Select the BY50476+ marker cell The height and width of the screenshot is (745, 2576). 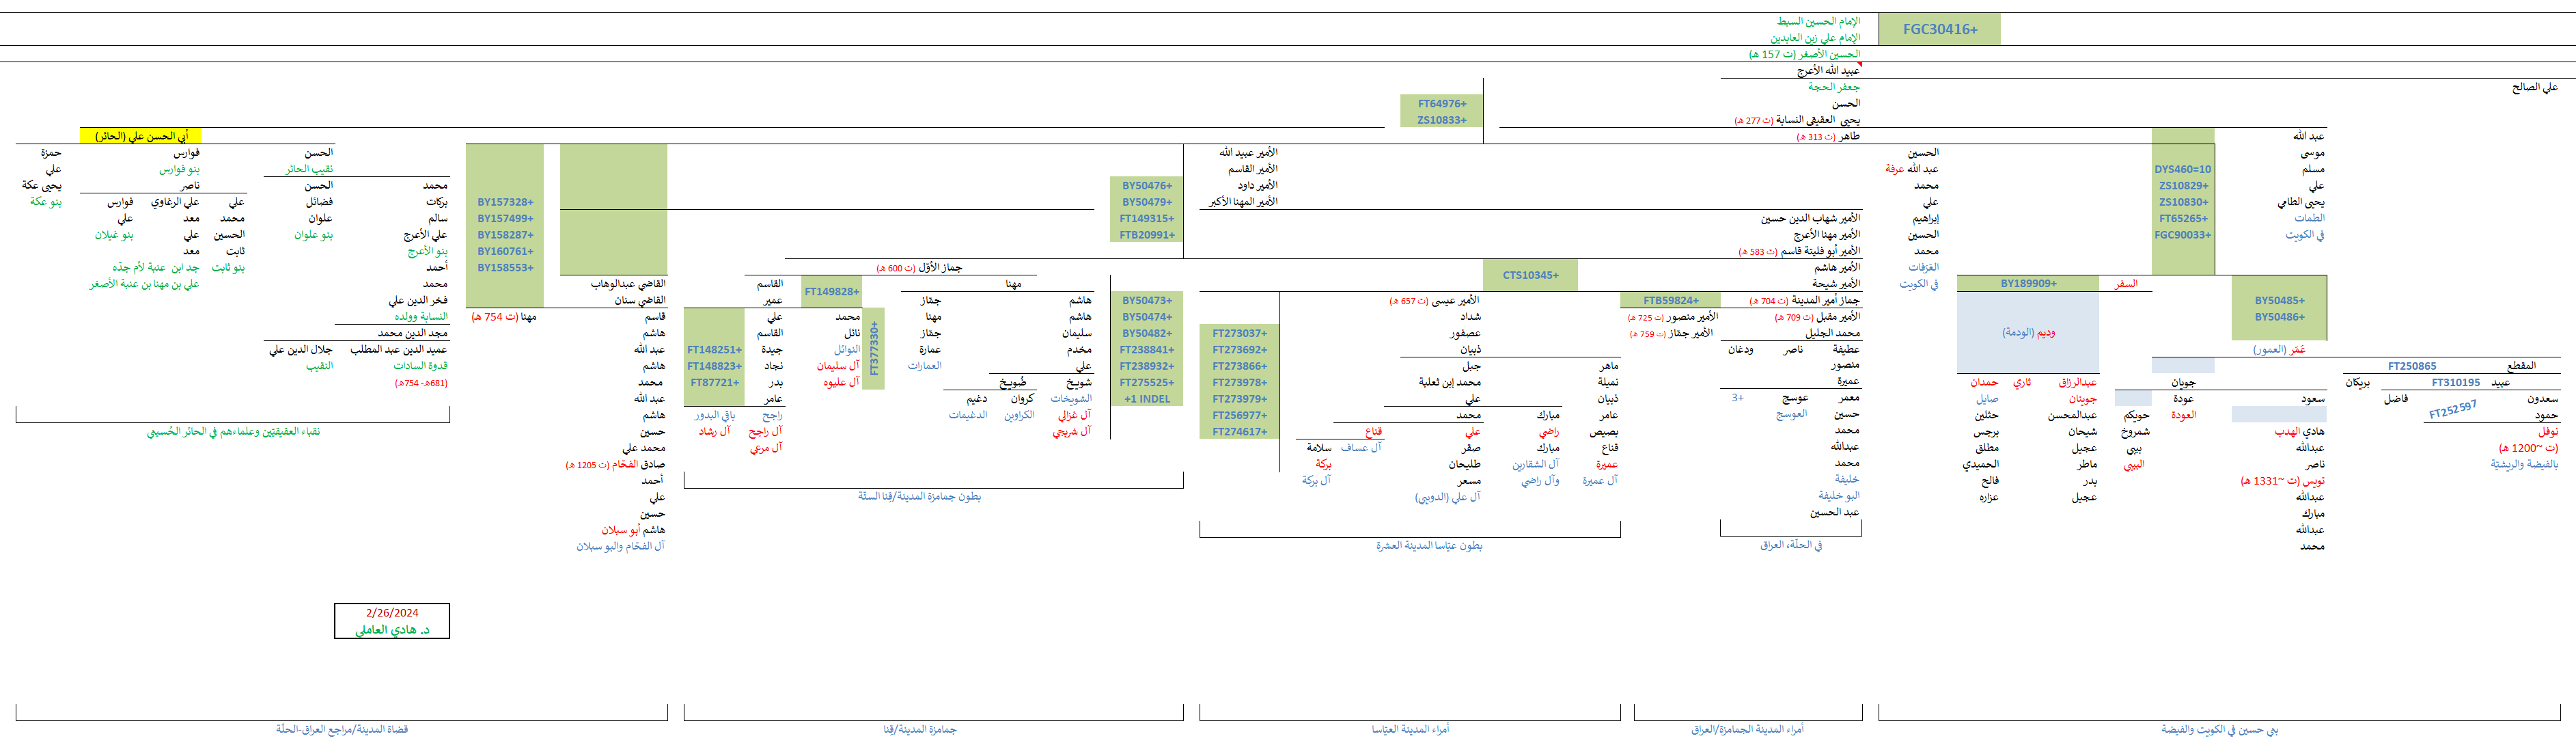click(x=1146, y=186)
